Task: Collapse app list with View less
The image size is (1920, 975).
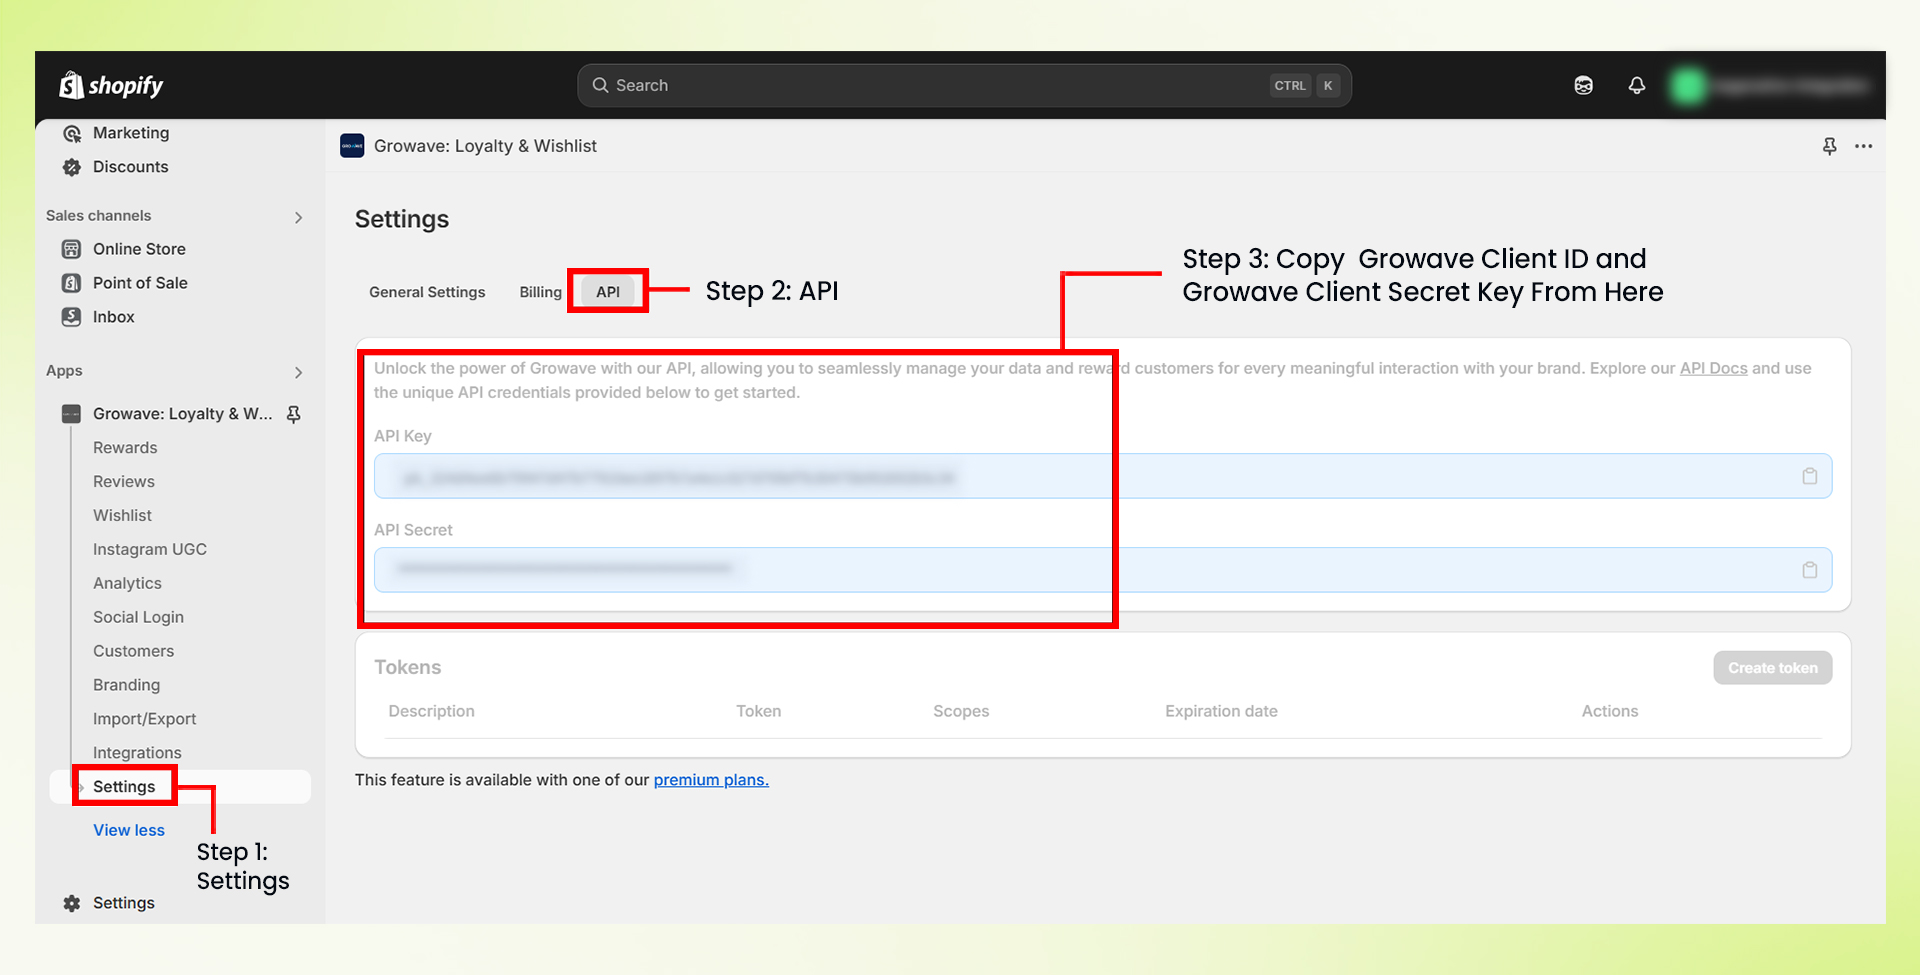Action: [128, 829]
